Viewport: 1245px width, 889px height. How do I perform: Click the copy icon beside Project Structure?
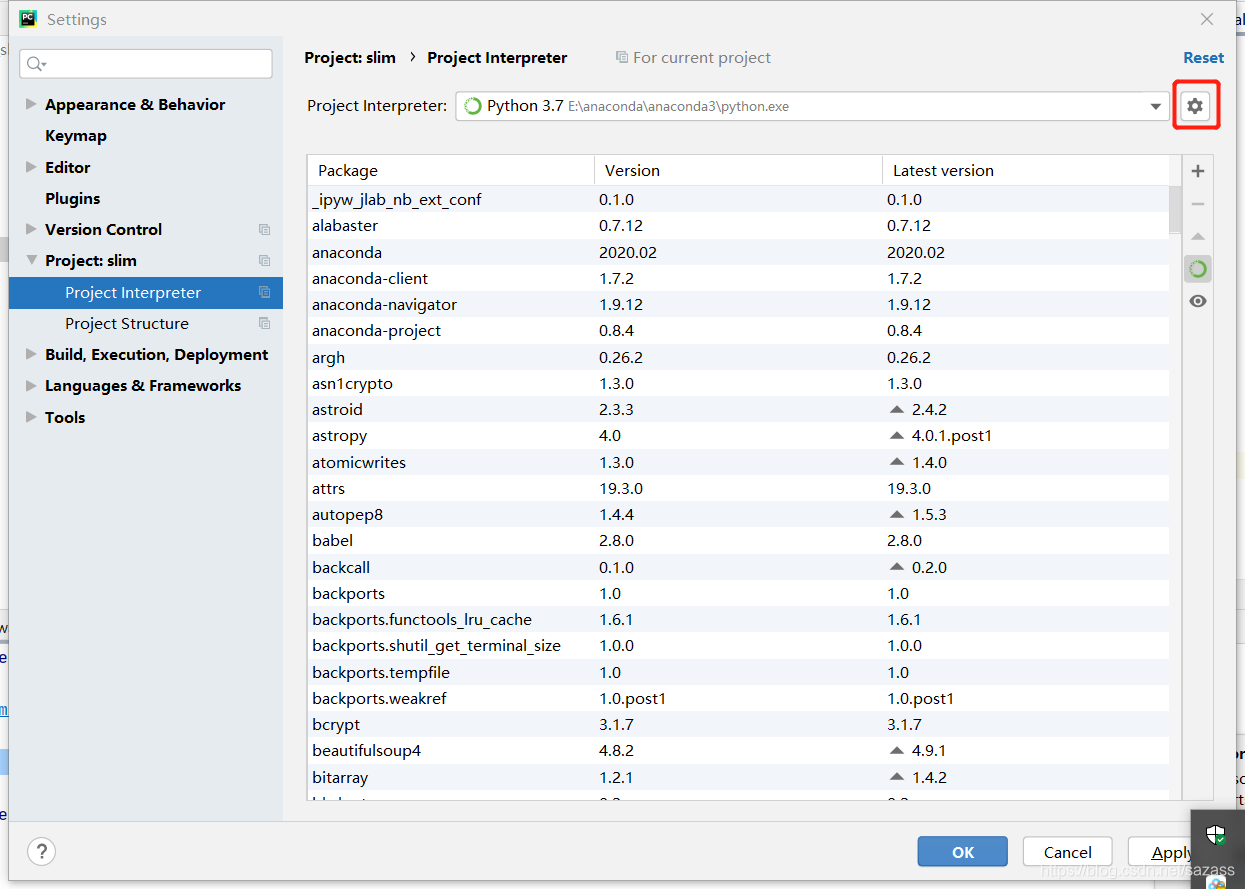tap(264, 324)
